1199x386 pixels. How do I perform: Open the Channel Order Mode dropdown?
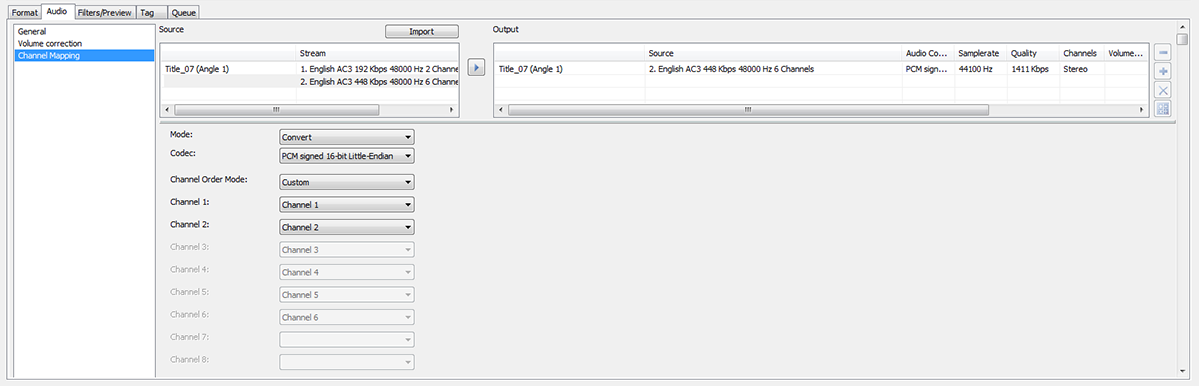pyautogui.click(x=347, y=183)
